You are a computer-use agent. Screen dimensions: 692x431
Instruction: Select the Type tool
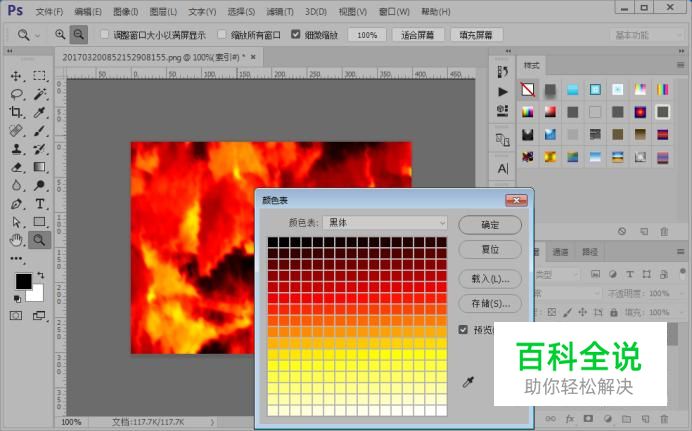point(40,204)
